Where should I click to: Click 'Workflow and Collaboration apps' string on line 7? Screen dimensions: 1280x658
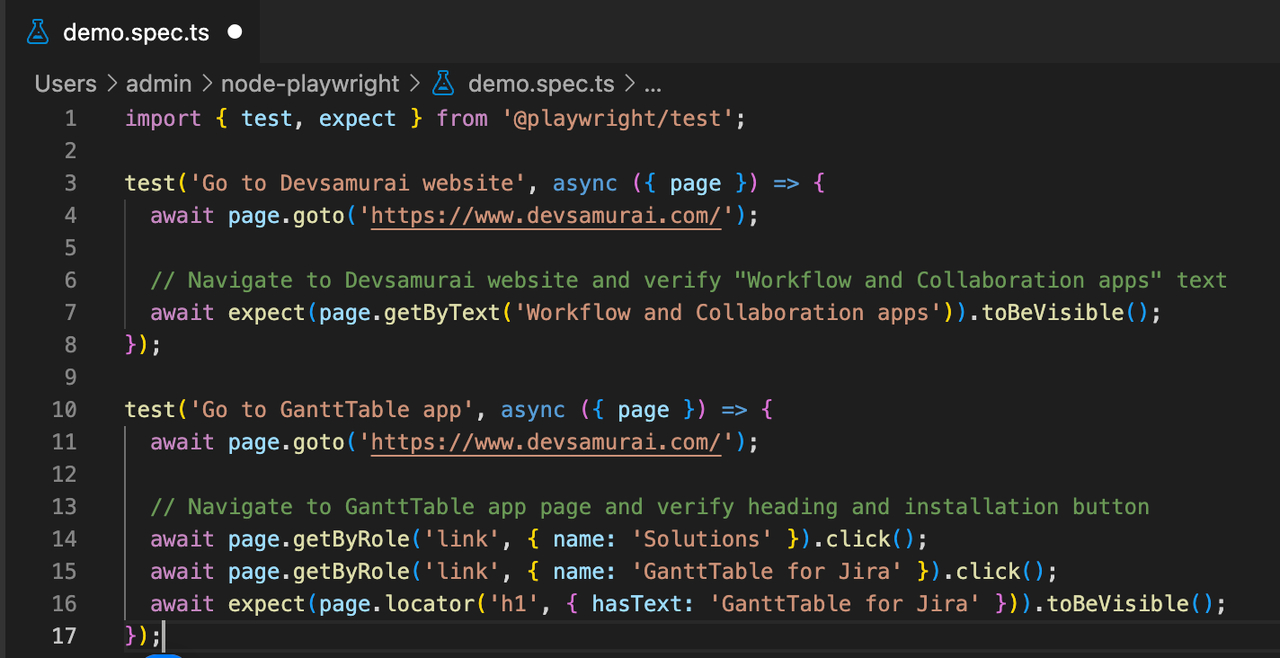click(x=728, y=313)
